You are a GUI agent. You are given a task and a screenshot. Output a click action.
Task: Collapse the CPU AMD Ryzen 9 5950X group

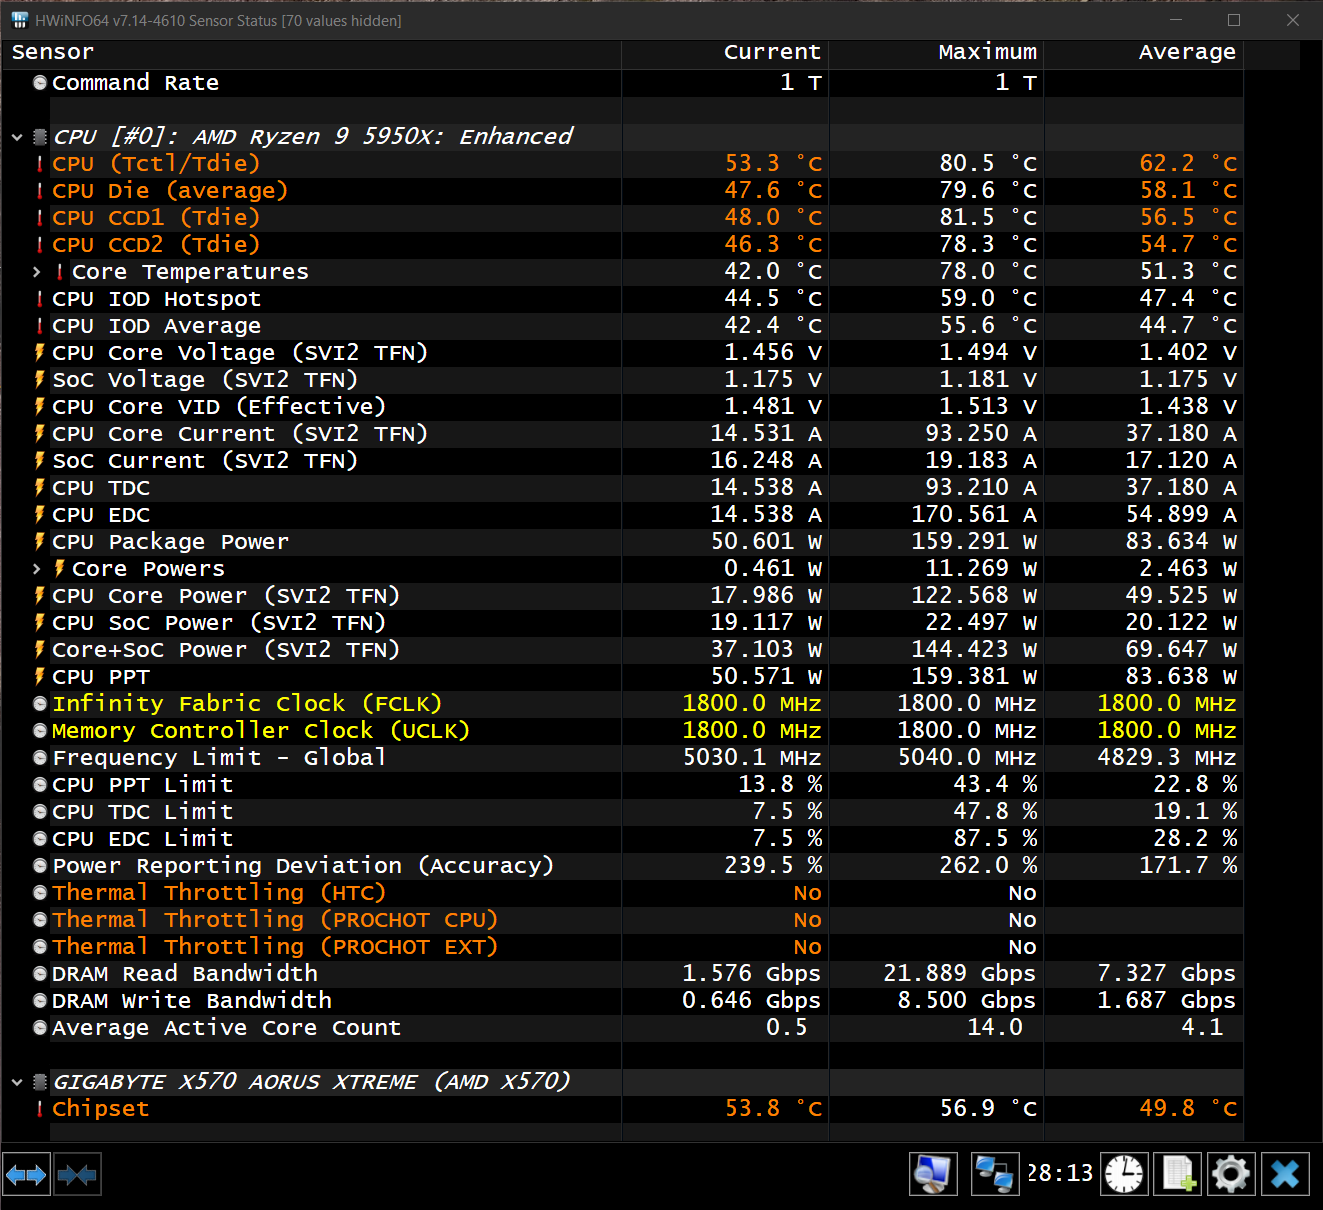(17, 137)
